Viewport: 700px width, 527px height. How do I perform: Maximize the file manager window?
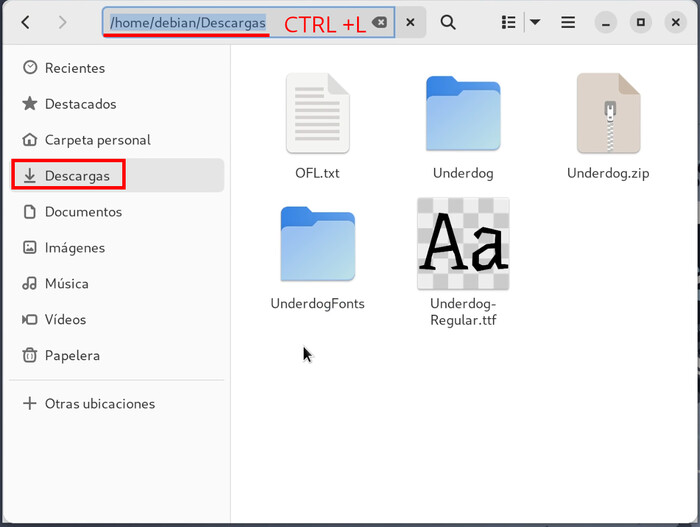641,22
